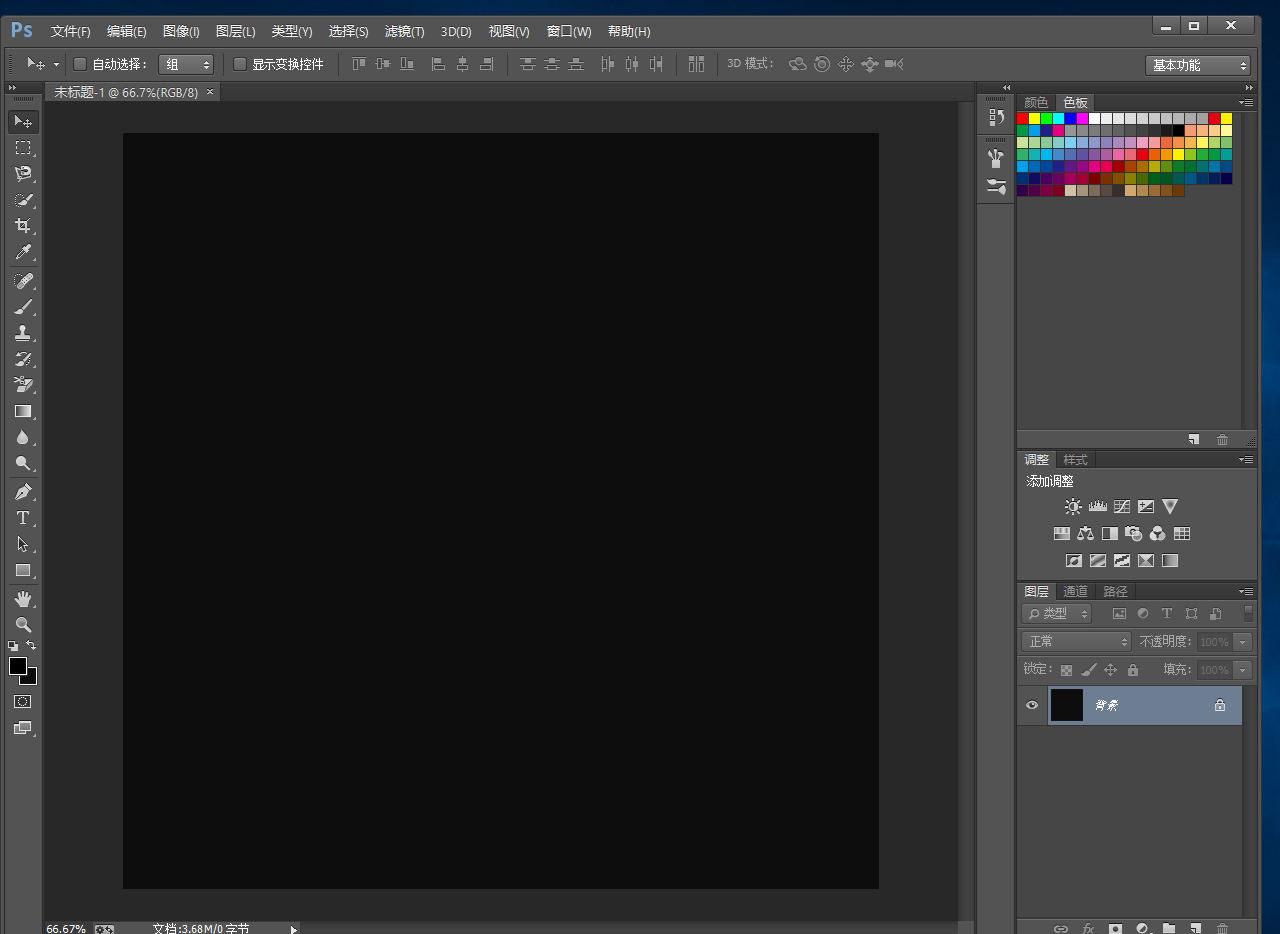Viewport: 1280px width, 934px height.
Task: Add a Curves adjustment
Action: tap(1122, 507)
